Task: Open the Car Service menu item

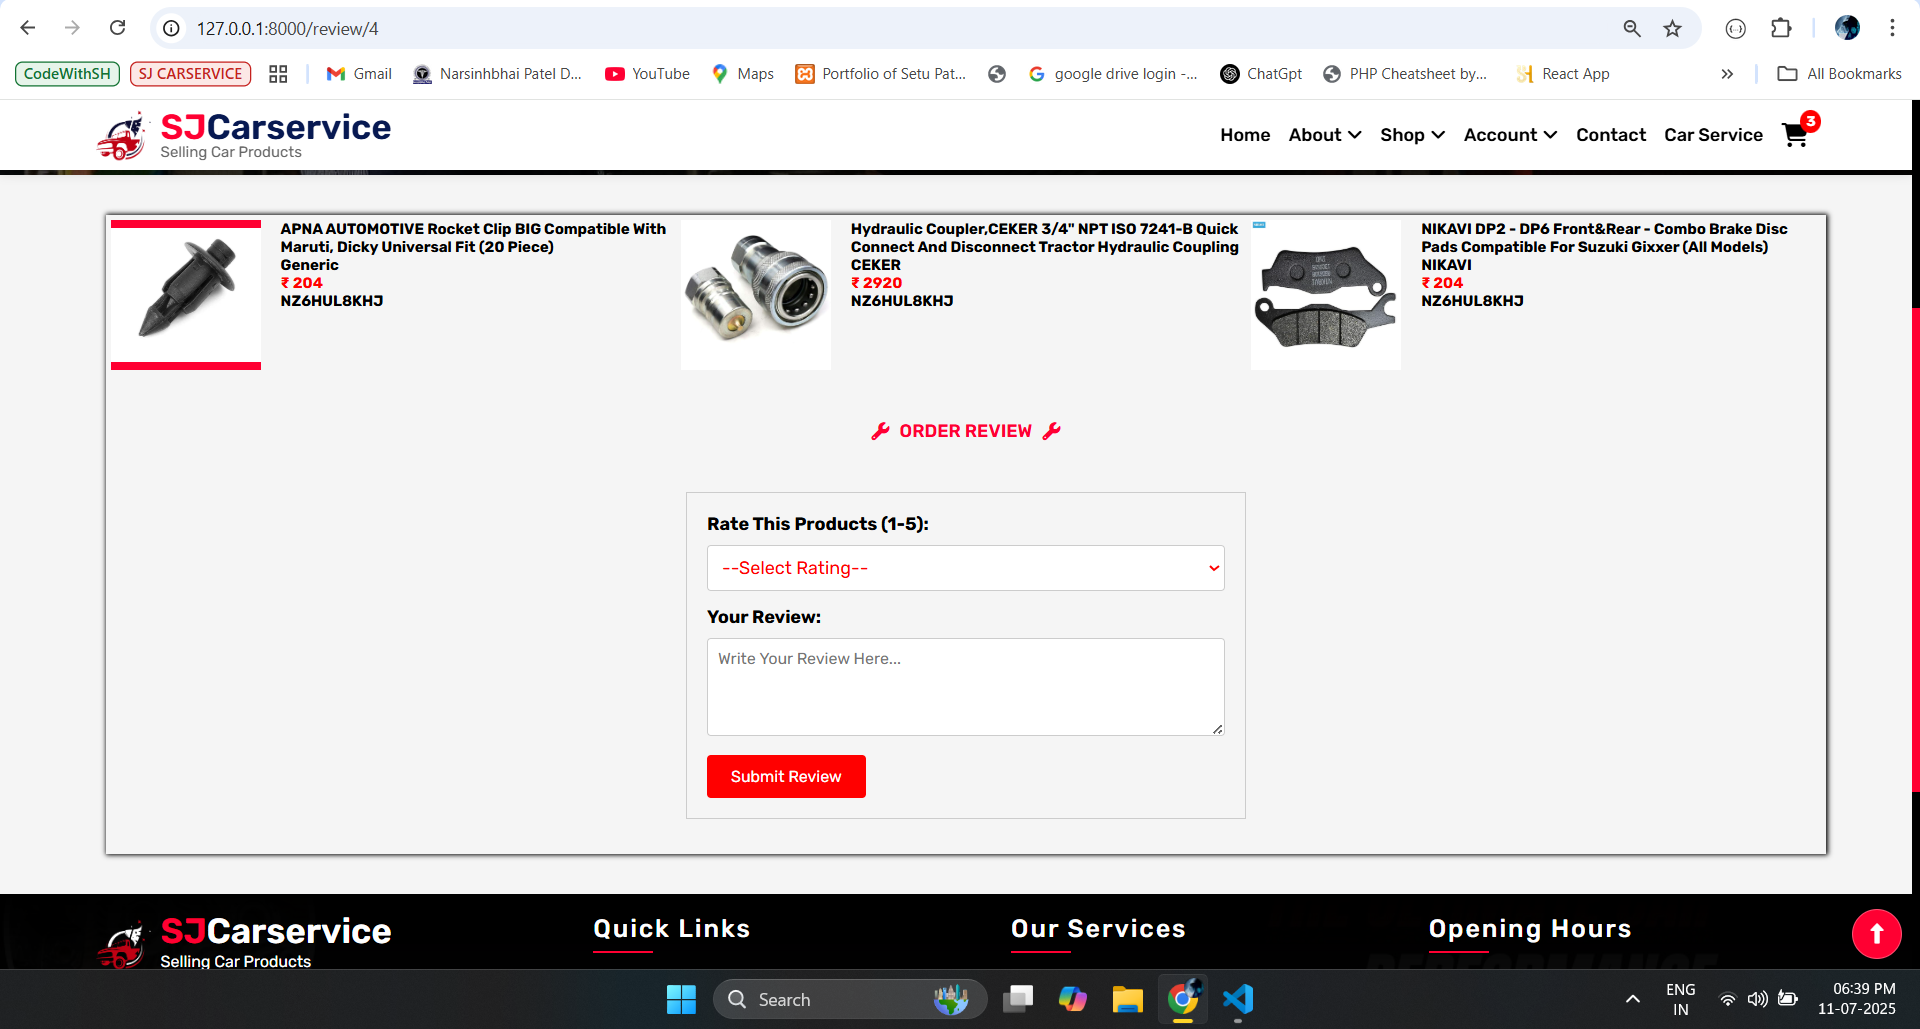Action: tap(1712, 135)
